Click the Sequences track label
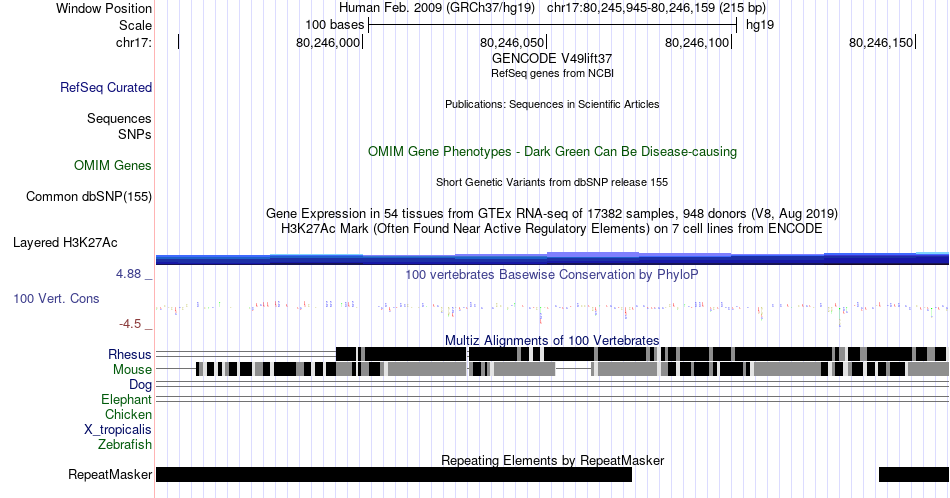Image resolution: width=950 pixels, height=498 pixels. (x=119, y=118)
